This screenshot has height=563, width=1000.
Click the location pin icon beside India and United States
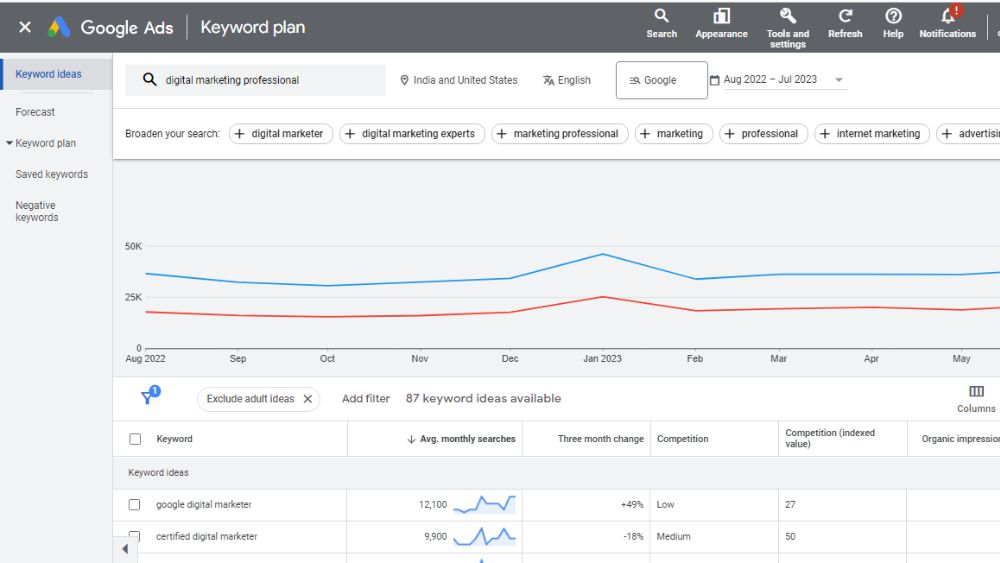404,80
